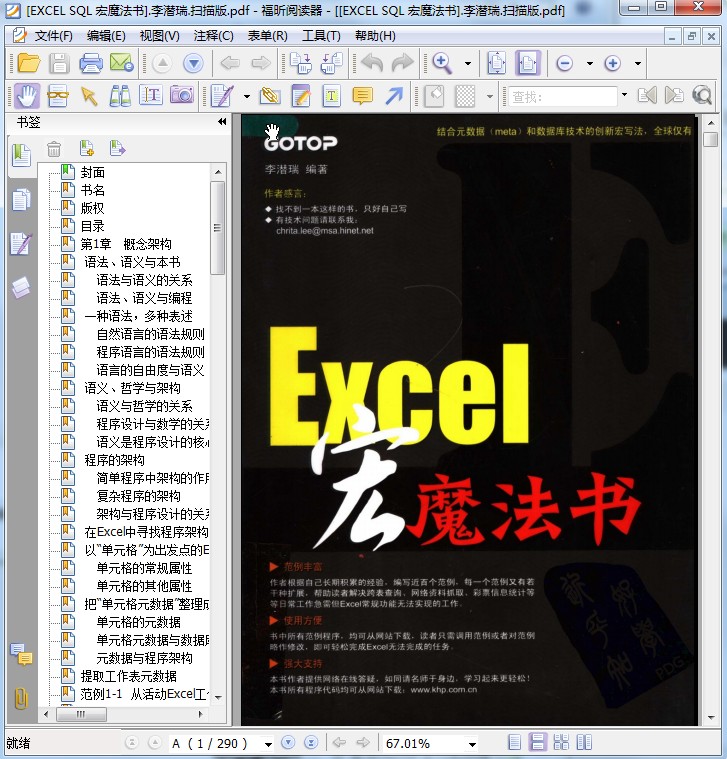Image resolution: width=727 pixels, height=759 pixels.
Task: Toggle continuous facing view mode
Action: tap(584, 742)
